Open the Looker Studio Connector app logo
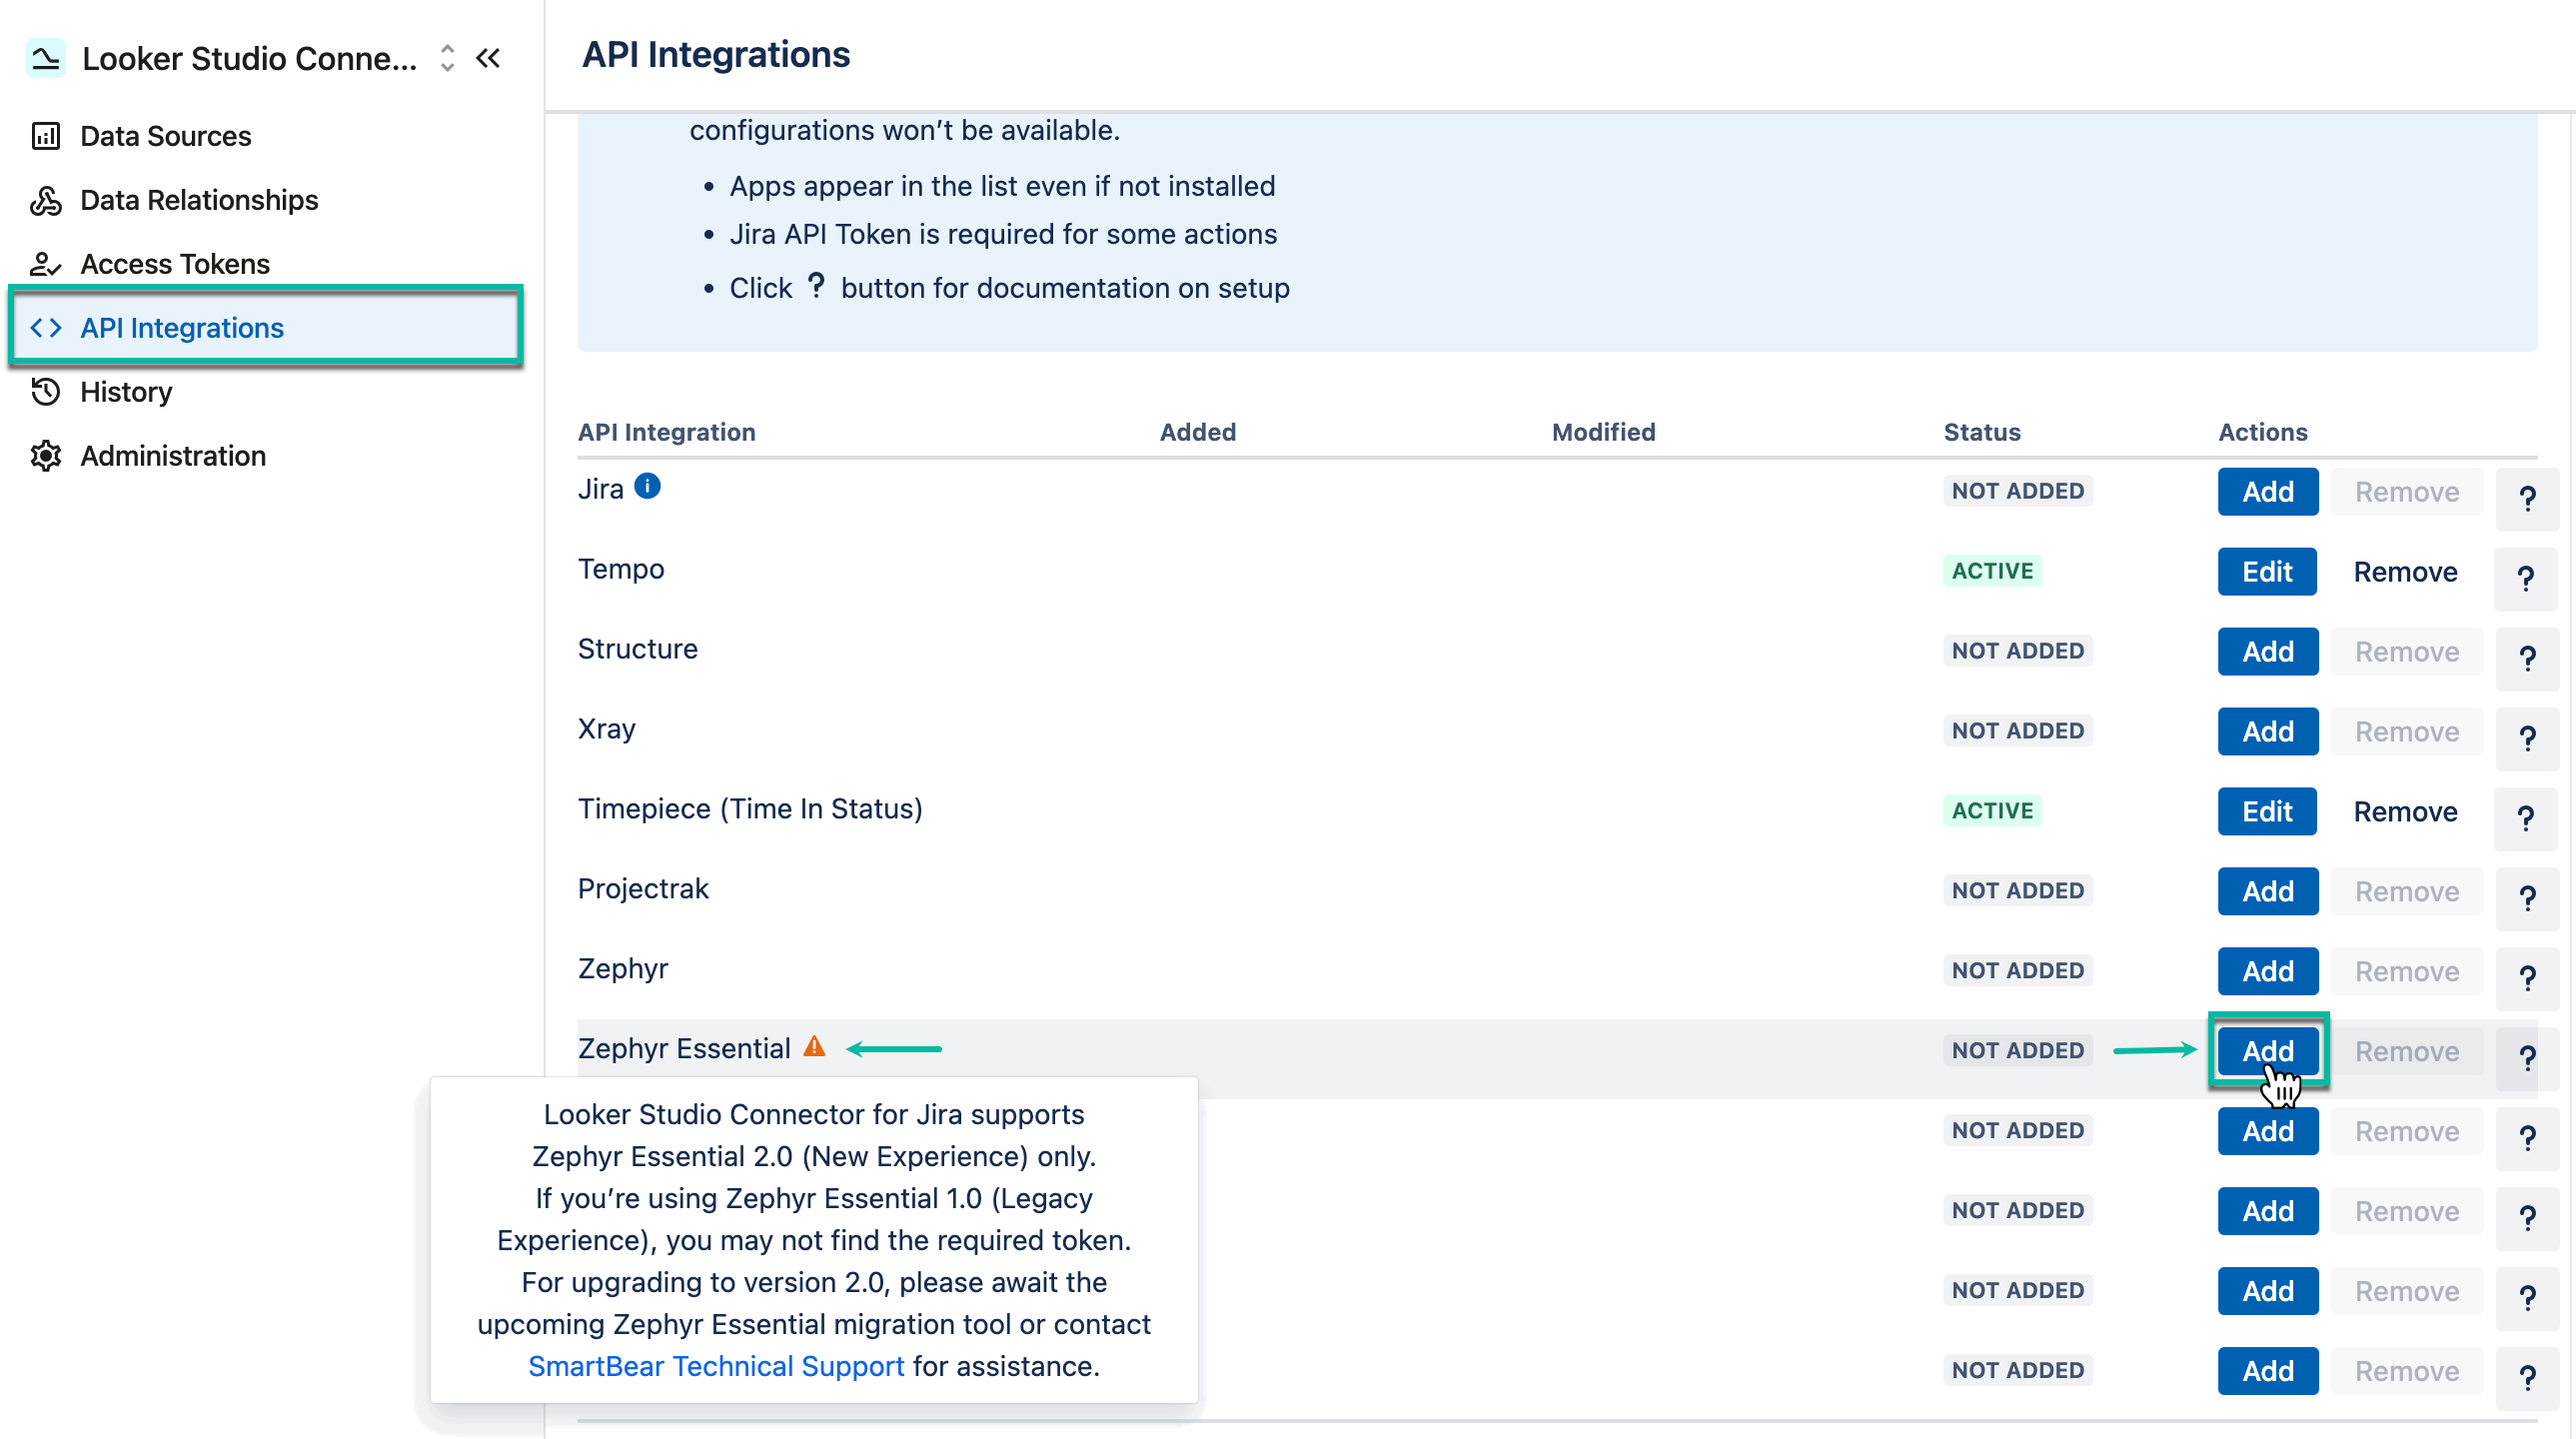Screen dimensions: 2576x1439 tap(45, 57)
